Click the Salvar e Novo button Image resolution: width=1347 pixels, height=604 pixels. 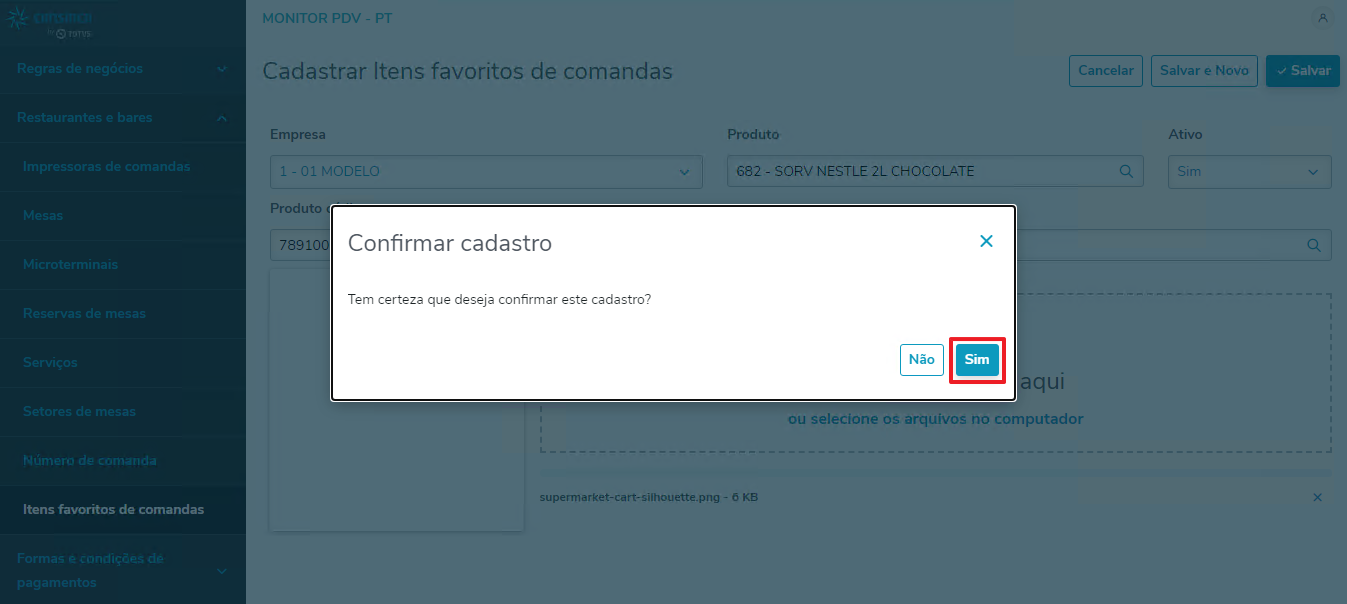coord(1204,71)
